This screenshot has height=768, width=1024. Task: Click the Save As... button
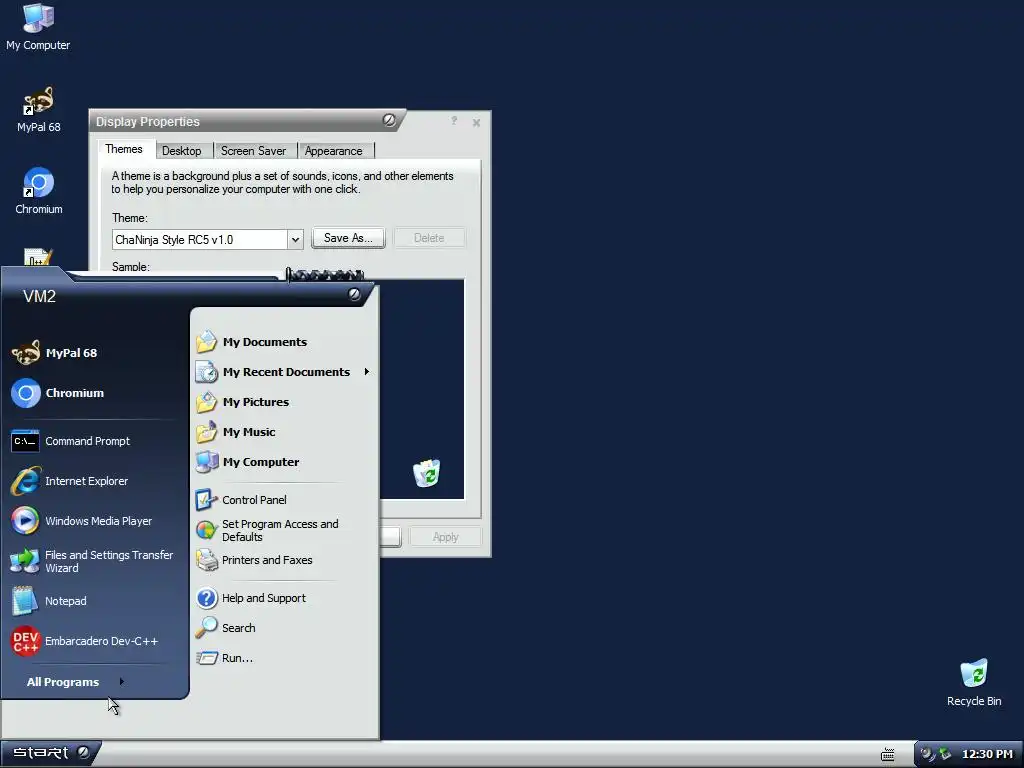[x=348, y=238]
